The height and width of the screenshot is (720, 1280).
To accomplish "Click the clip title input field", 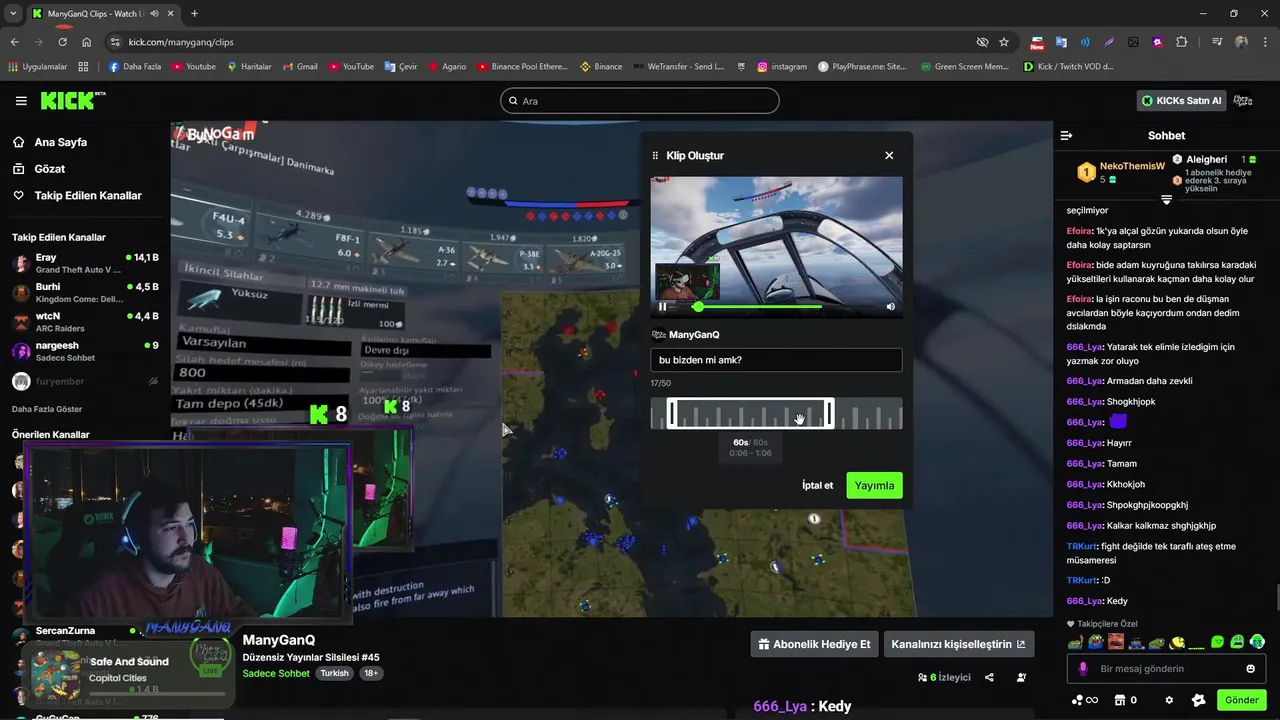I will [776, 360].
